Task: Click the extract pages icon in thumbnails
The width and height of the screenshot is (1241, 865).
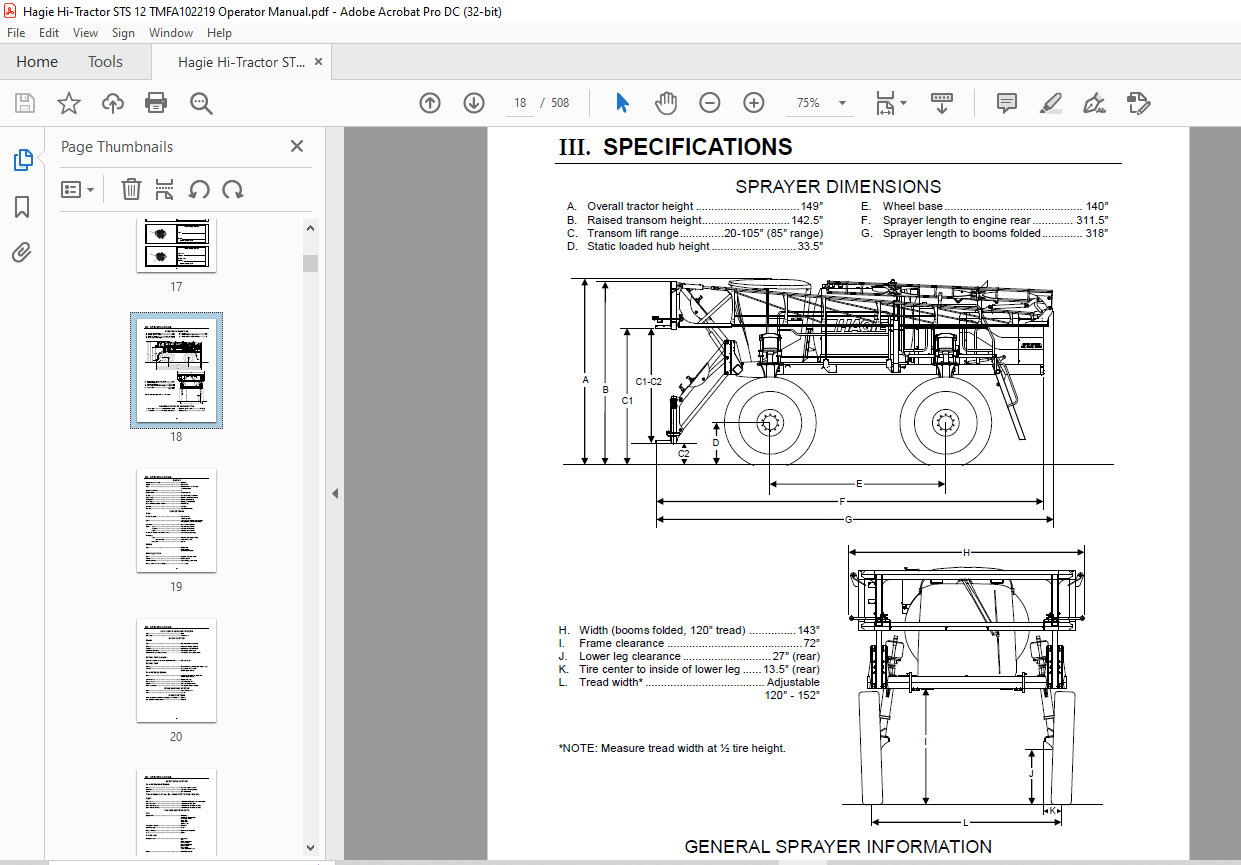Action: [x=165, y=189]
